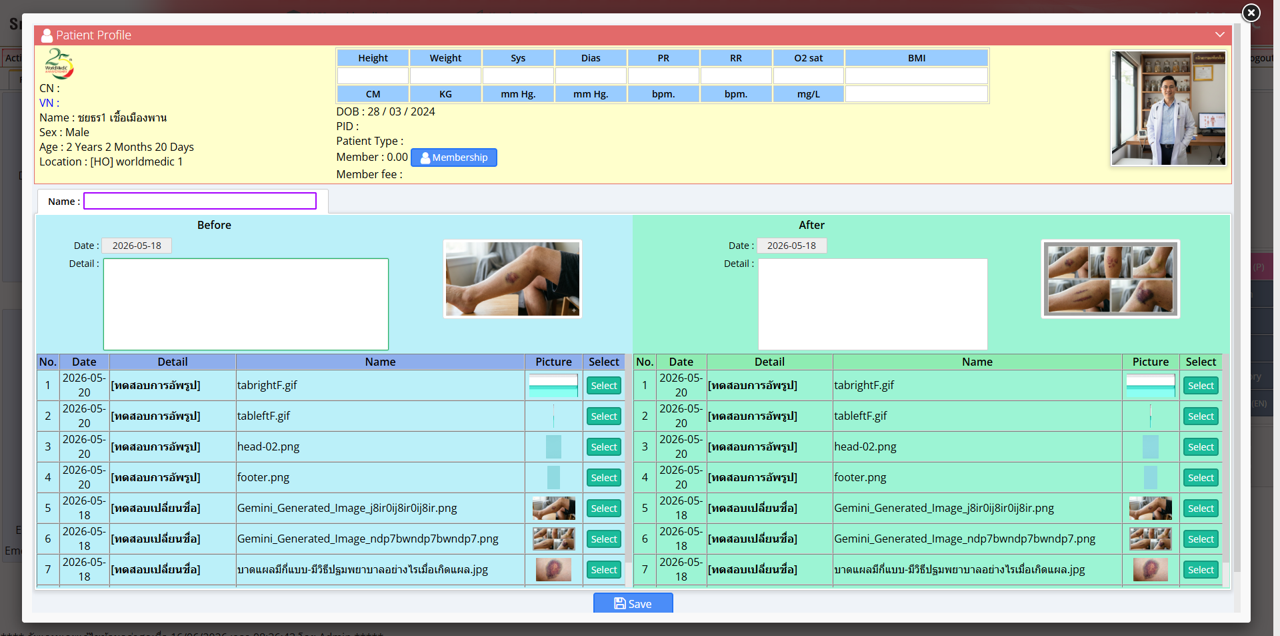Screen dimensions: 1280x636
Task: Select row 7 jpg in Before table
Action: point(604,569)
